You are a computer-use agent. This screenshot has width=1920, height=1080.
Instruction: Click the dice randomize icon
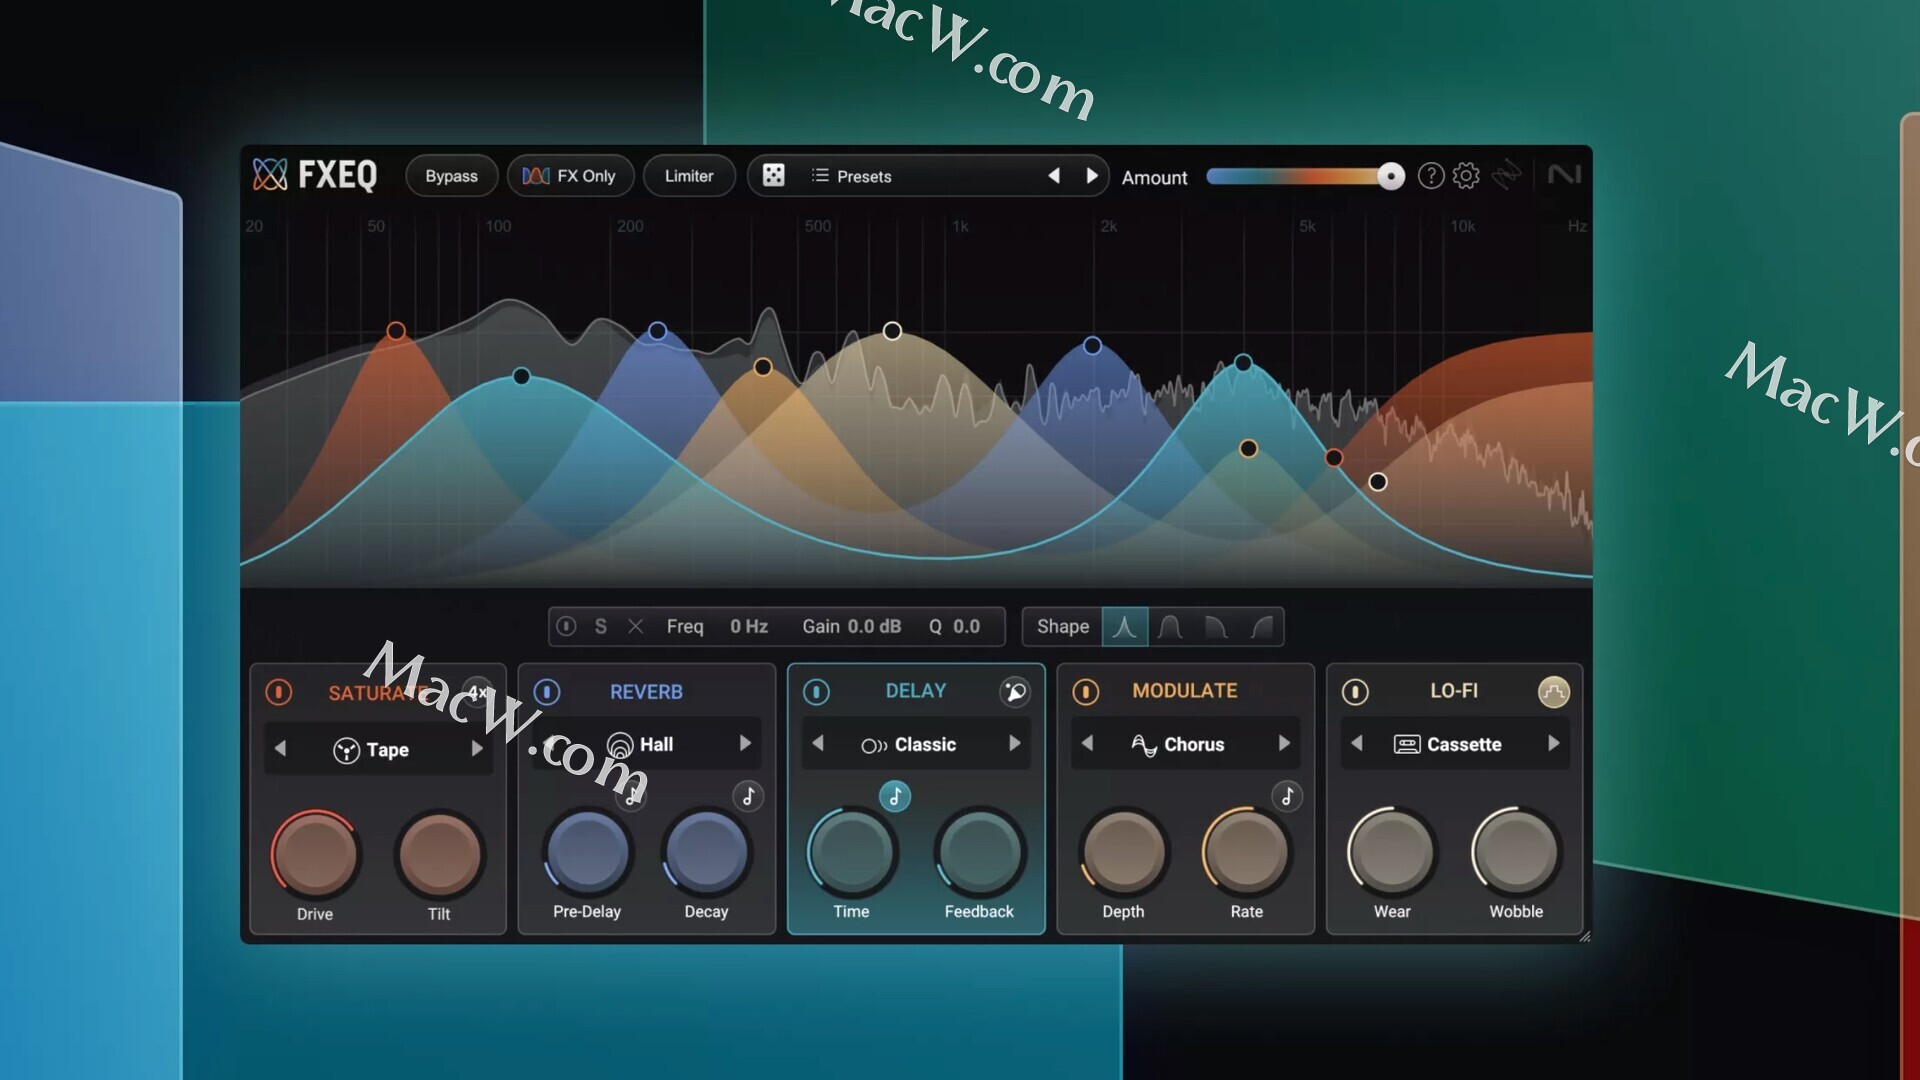coord(773,176)
